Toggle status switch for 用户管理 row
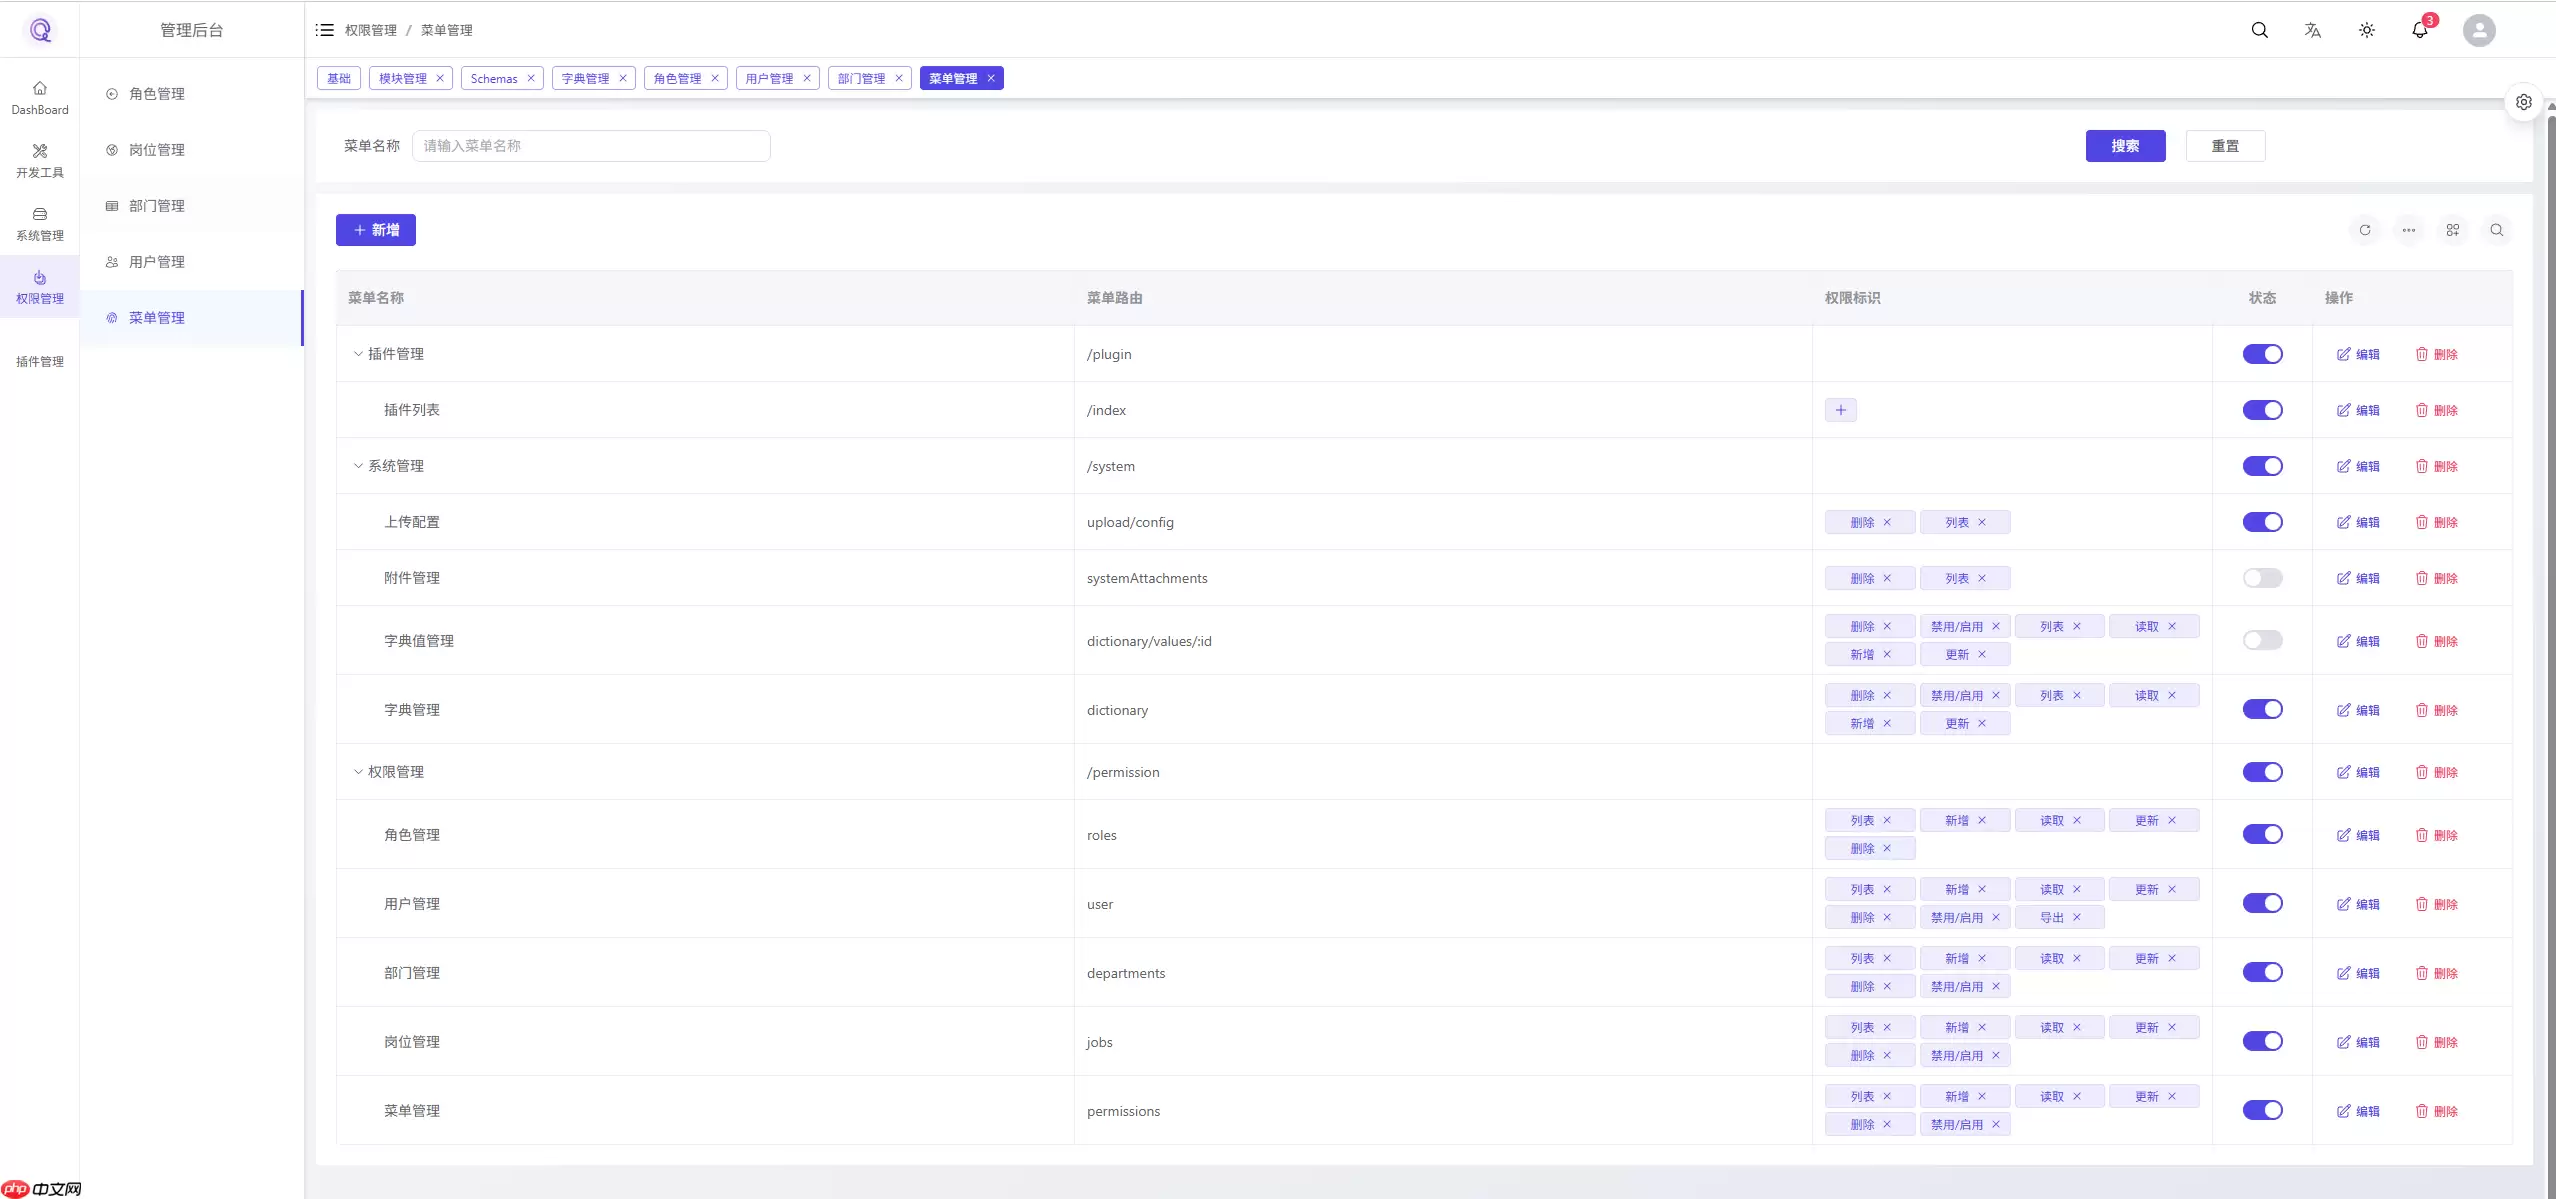The image size is (2556, 1199). click(2262, 903)
